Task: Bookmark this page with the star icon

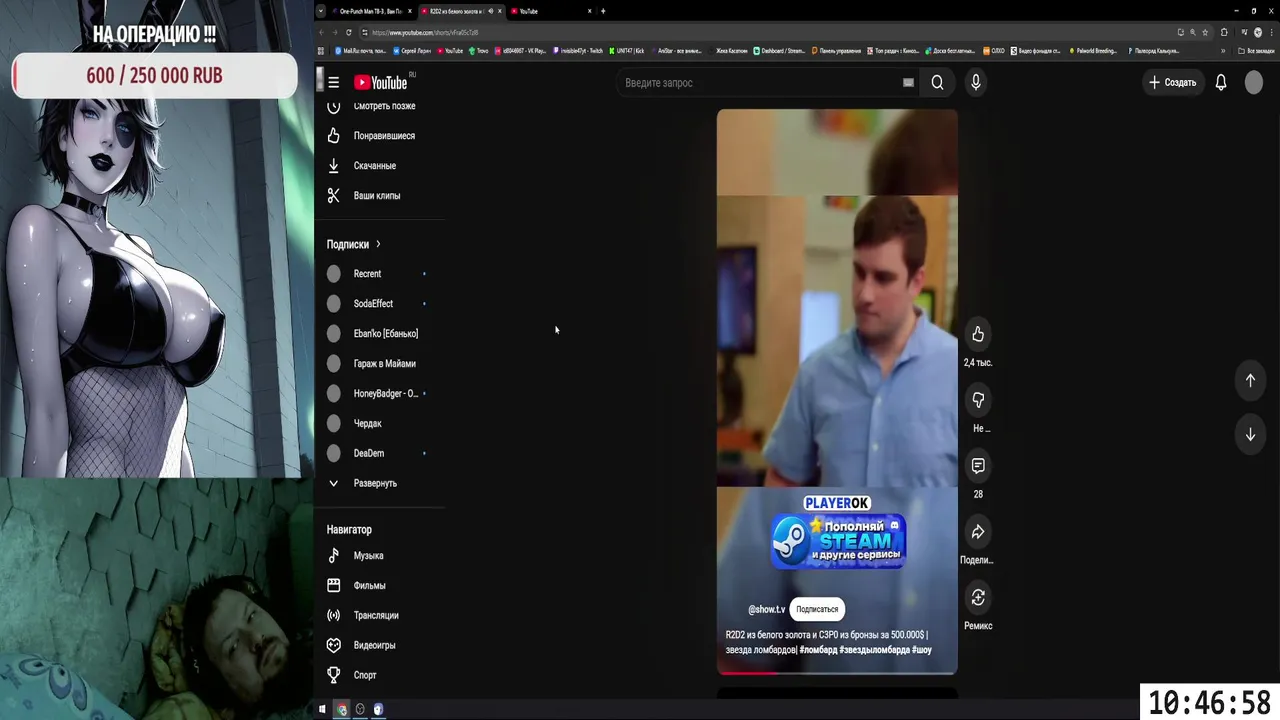Action: click(x=1205, y=32)
